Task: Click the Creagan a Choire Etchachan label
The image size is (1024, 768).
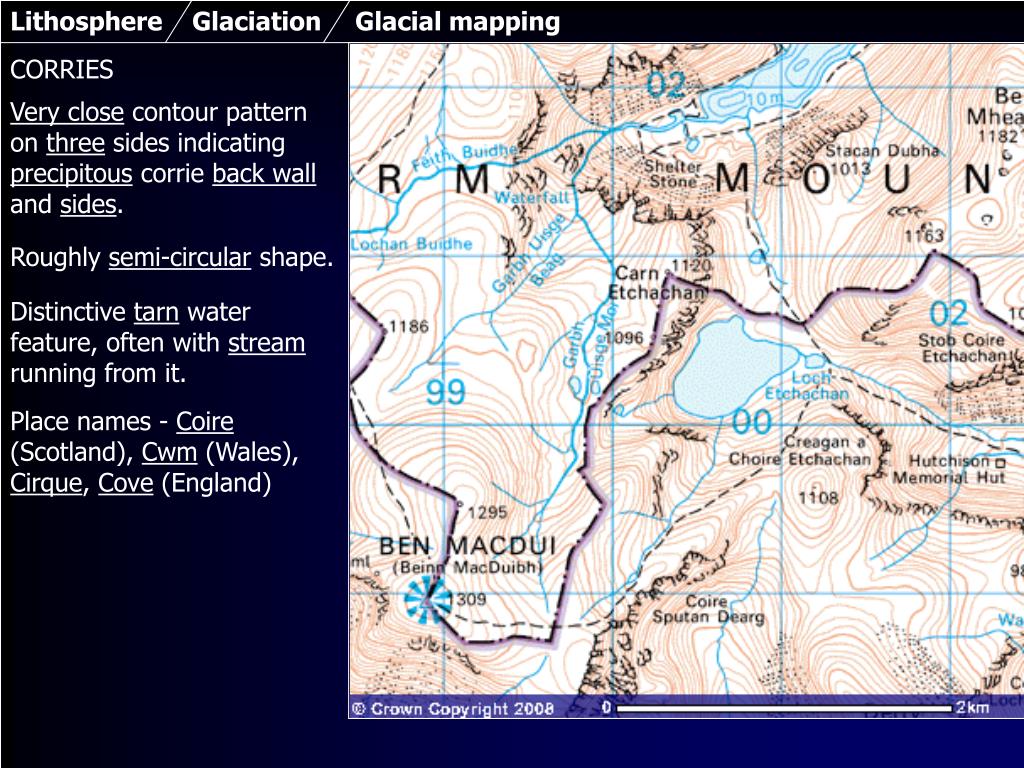Action: click(801, 451)
